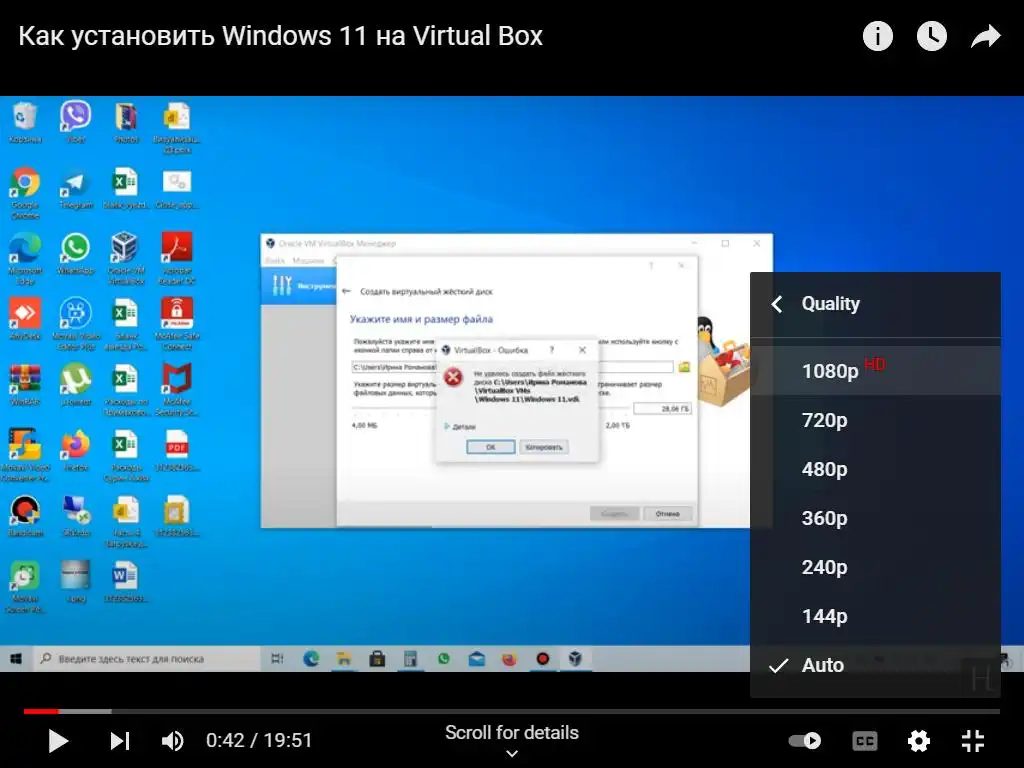The width and height of the screenshot is (1024, 768).
Task: Open Microsoft Store from the taskbar
Action: point(377,659)
